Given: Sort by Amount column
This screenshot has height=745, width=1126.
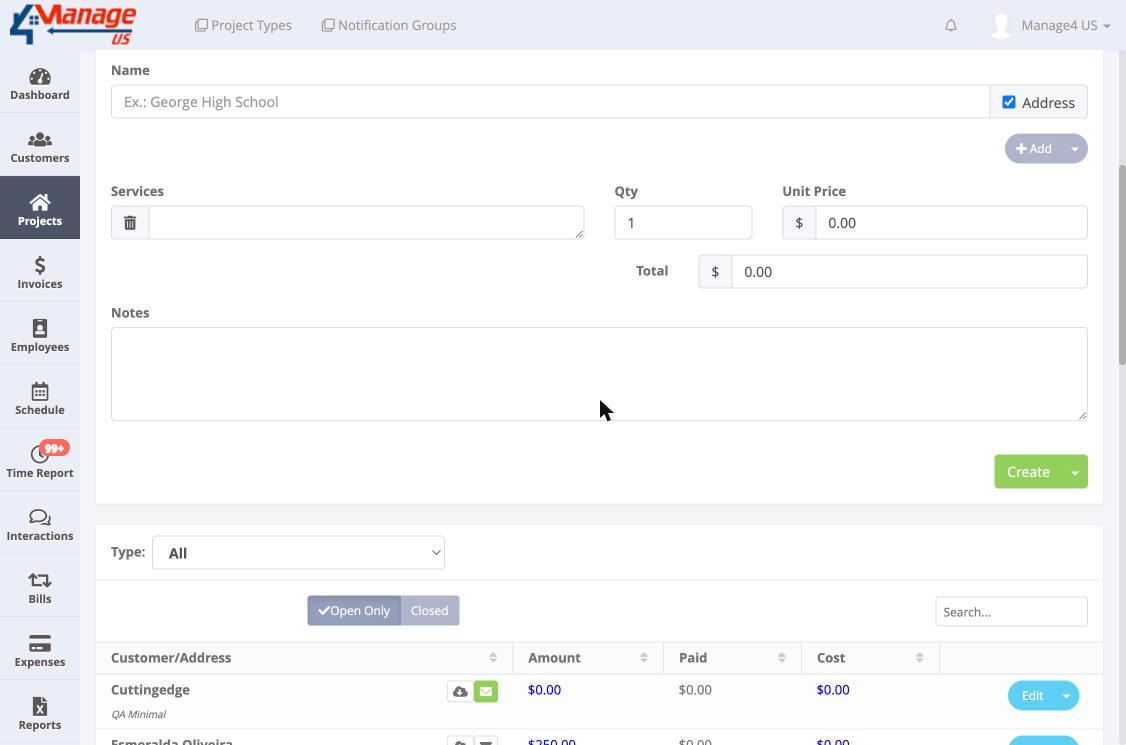Looking at the screenshot, I should coord(588,657).
